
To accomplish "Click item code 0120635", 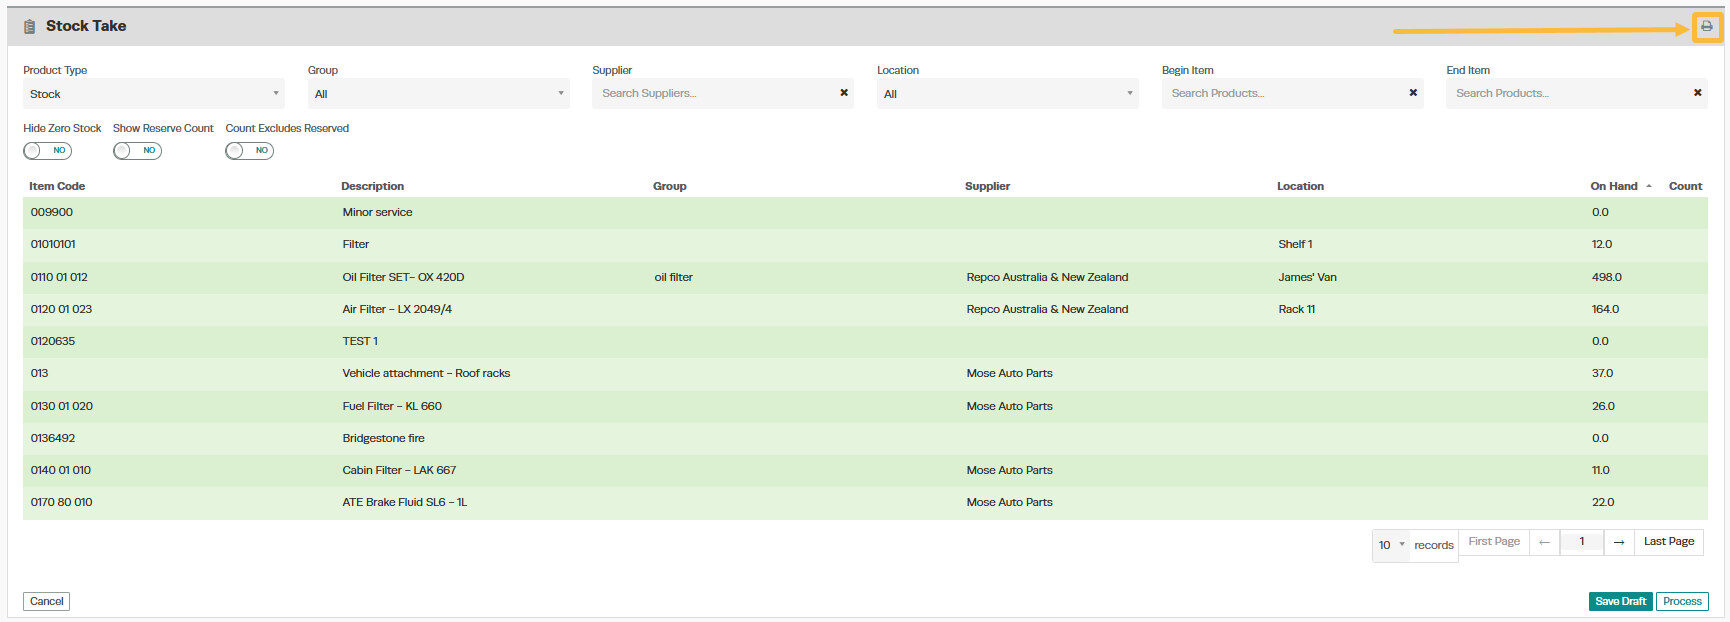I will point(53,341).
